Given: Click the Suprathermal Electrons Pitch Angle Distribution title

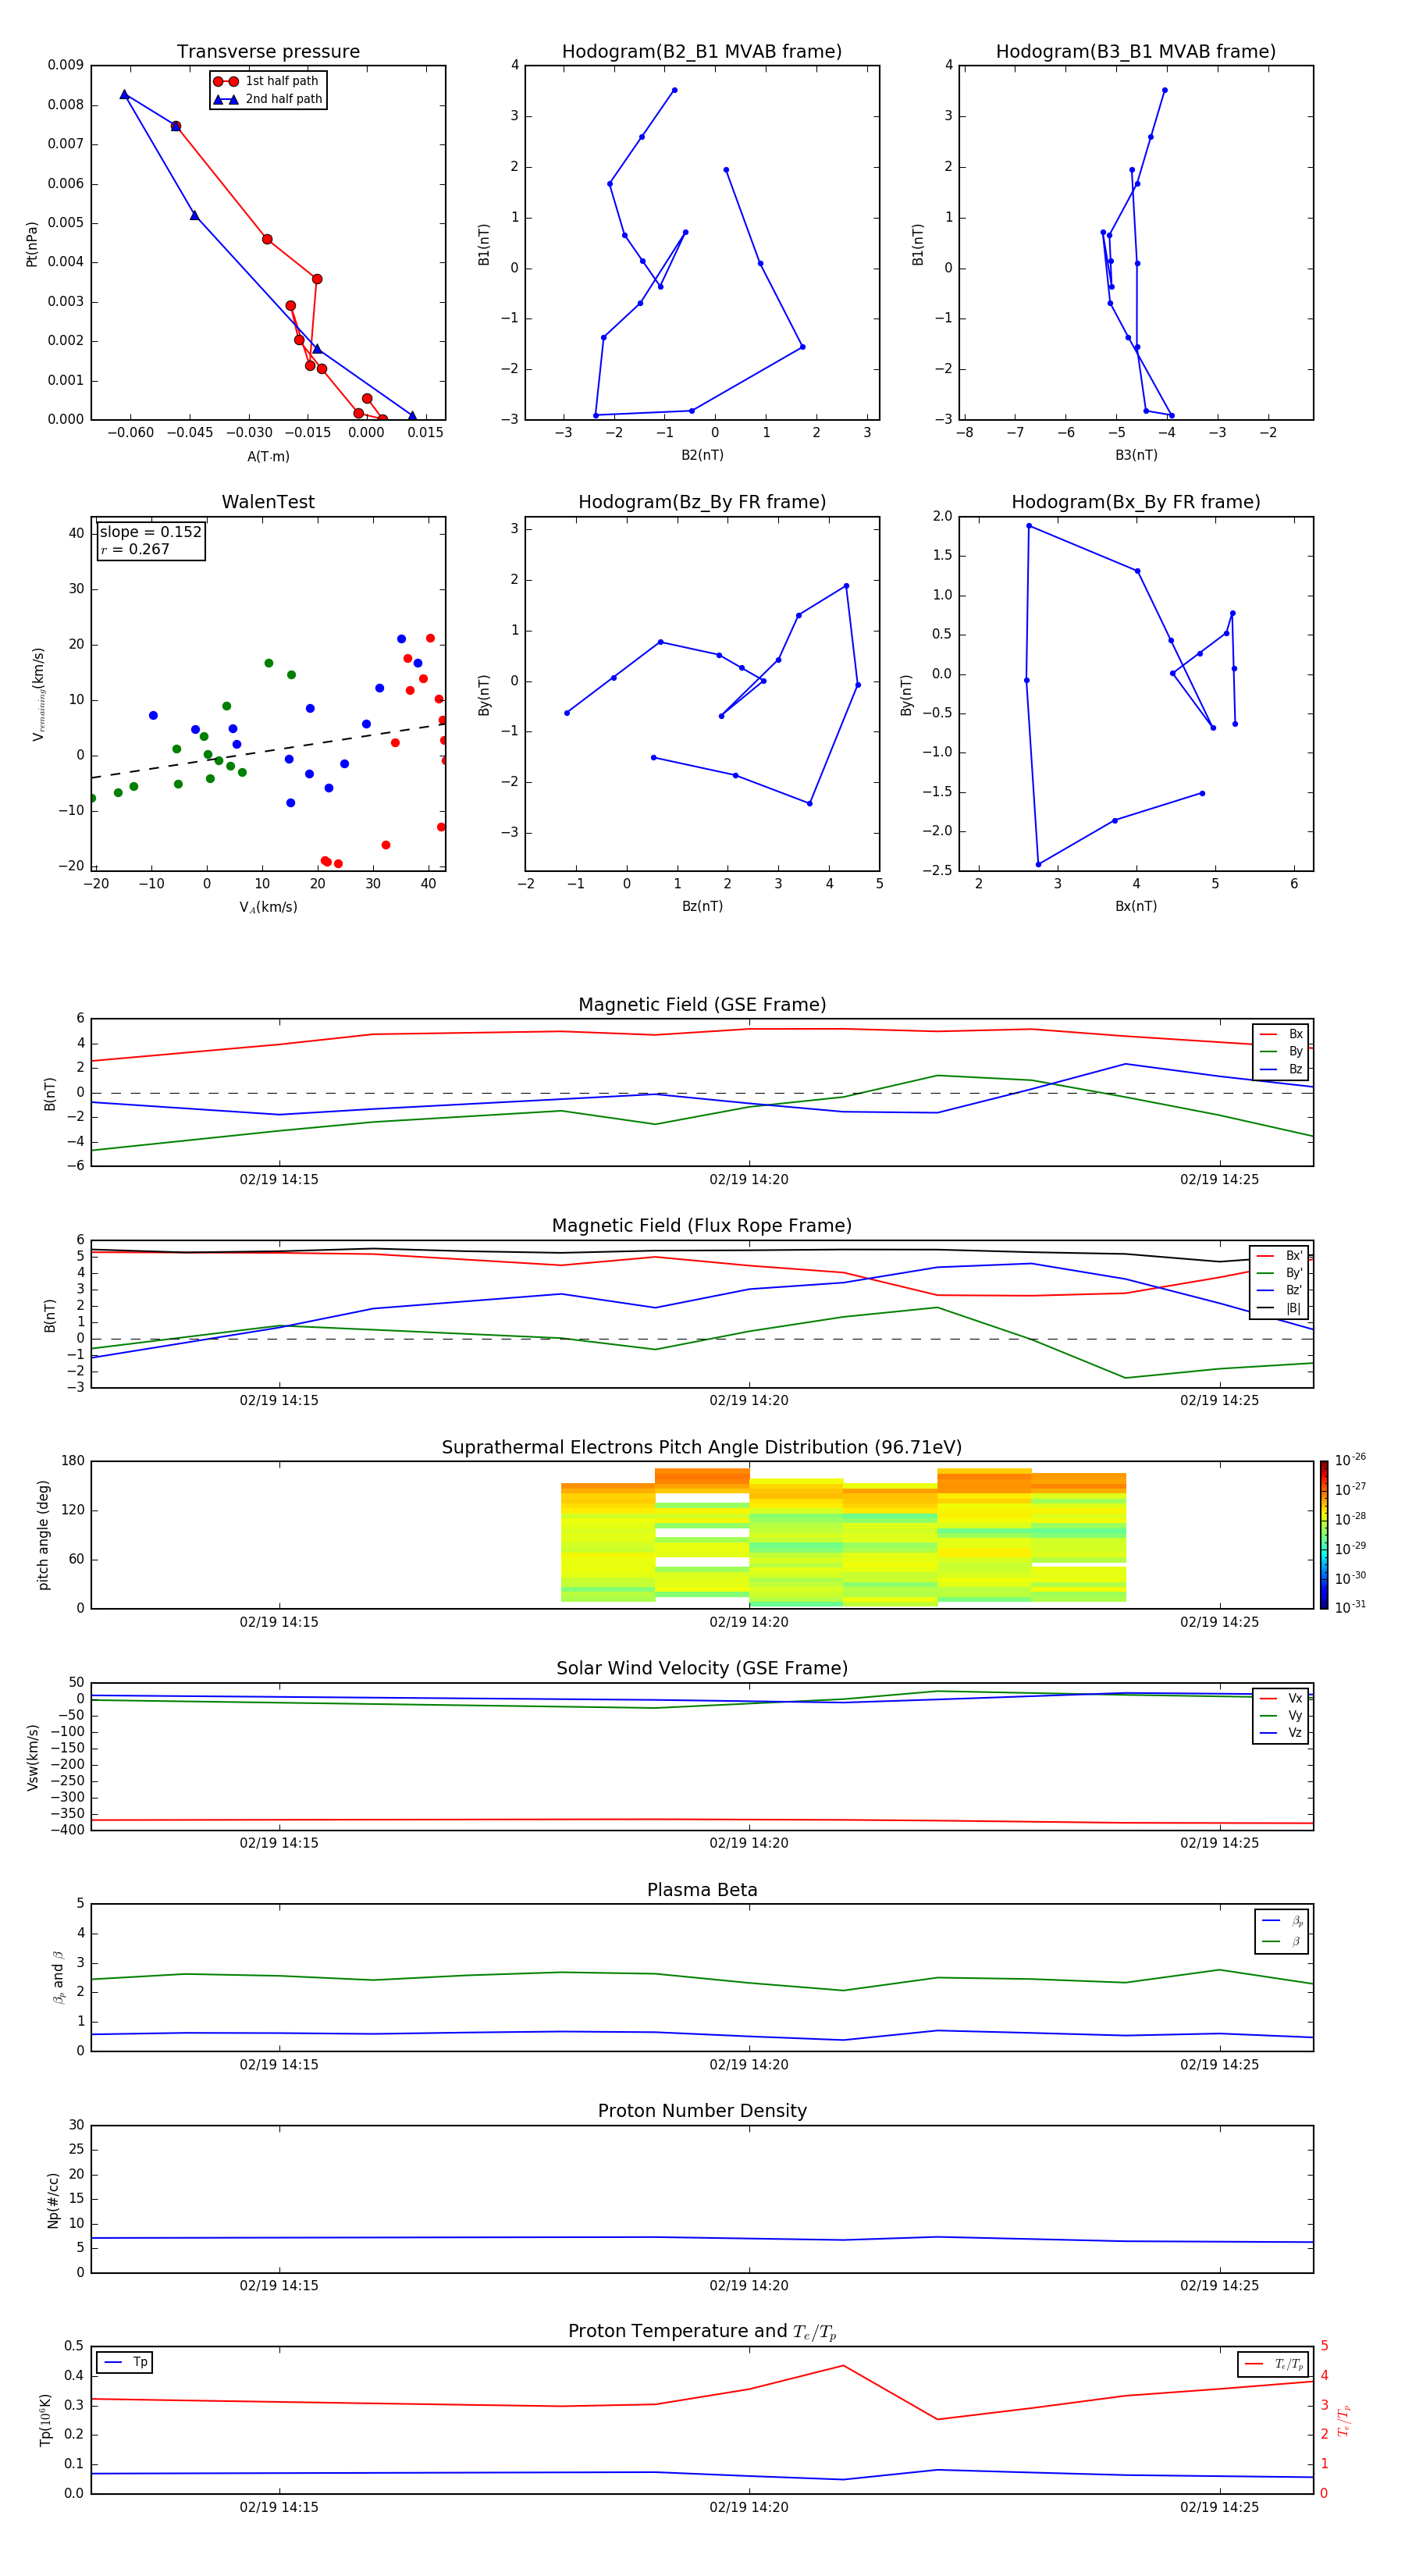Looking at the screenshot, I should pos(702,1448).
